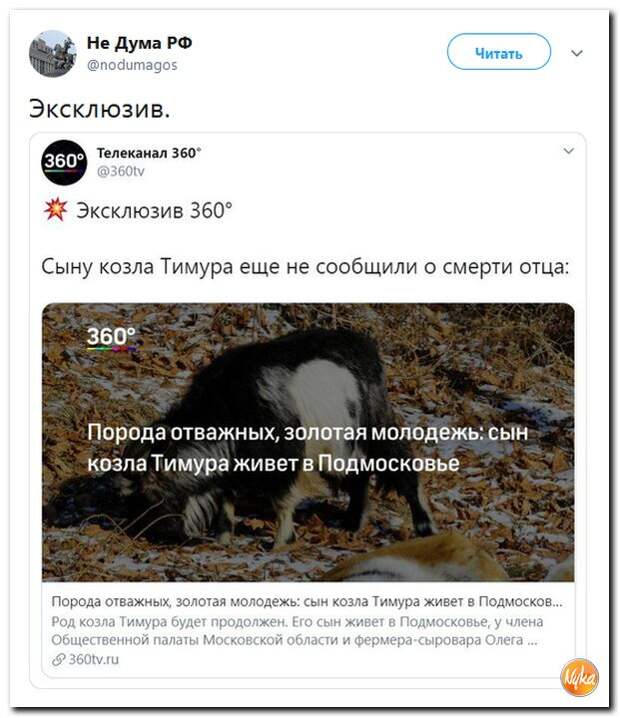This screenshot has width=620, height=718.
Task: Click the Род козла Тимура card description
Action: tap(297, 631)
